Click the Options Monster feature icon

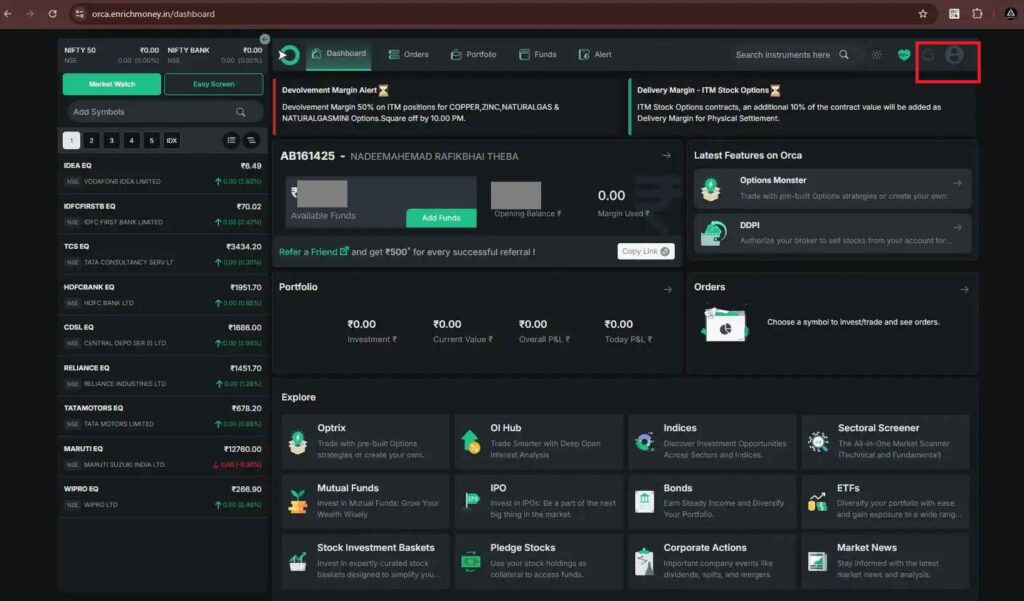(x=711, y=189)
